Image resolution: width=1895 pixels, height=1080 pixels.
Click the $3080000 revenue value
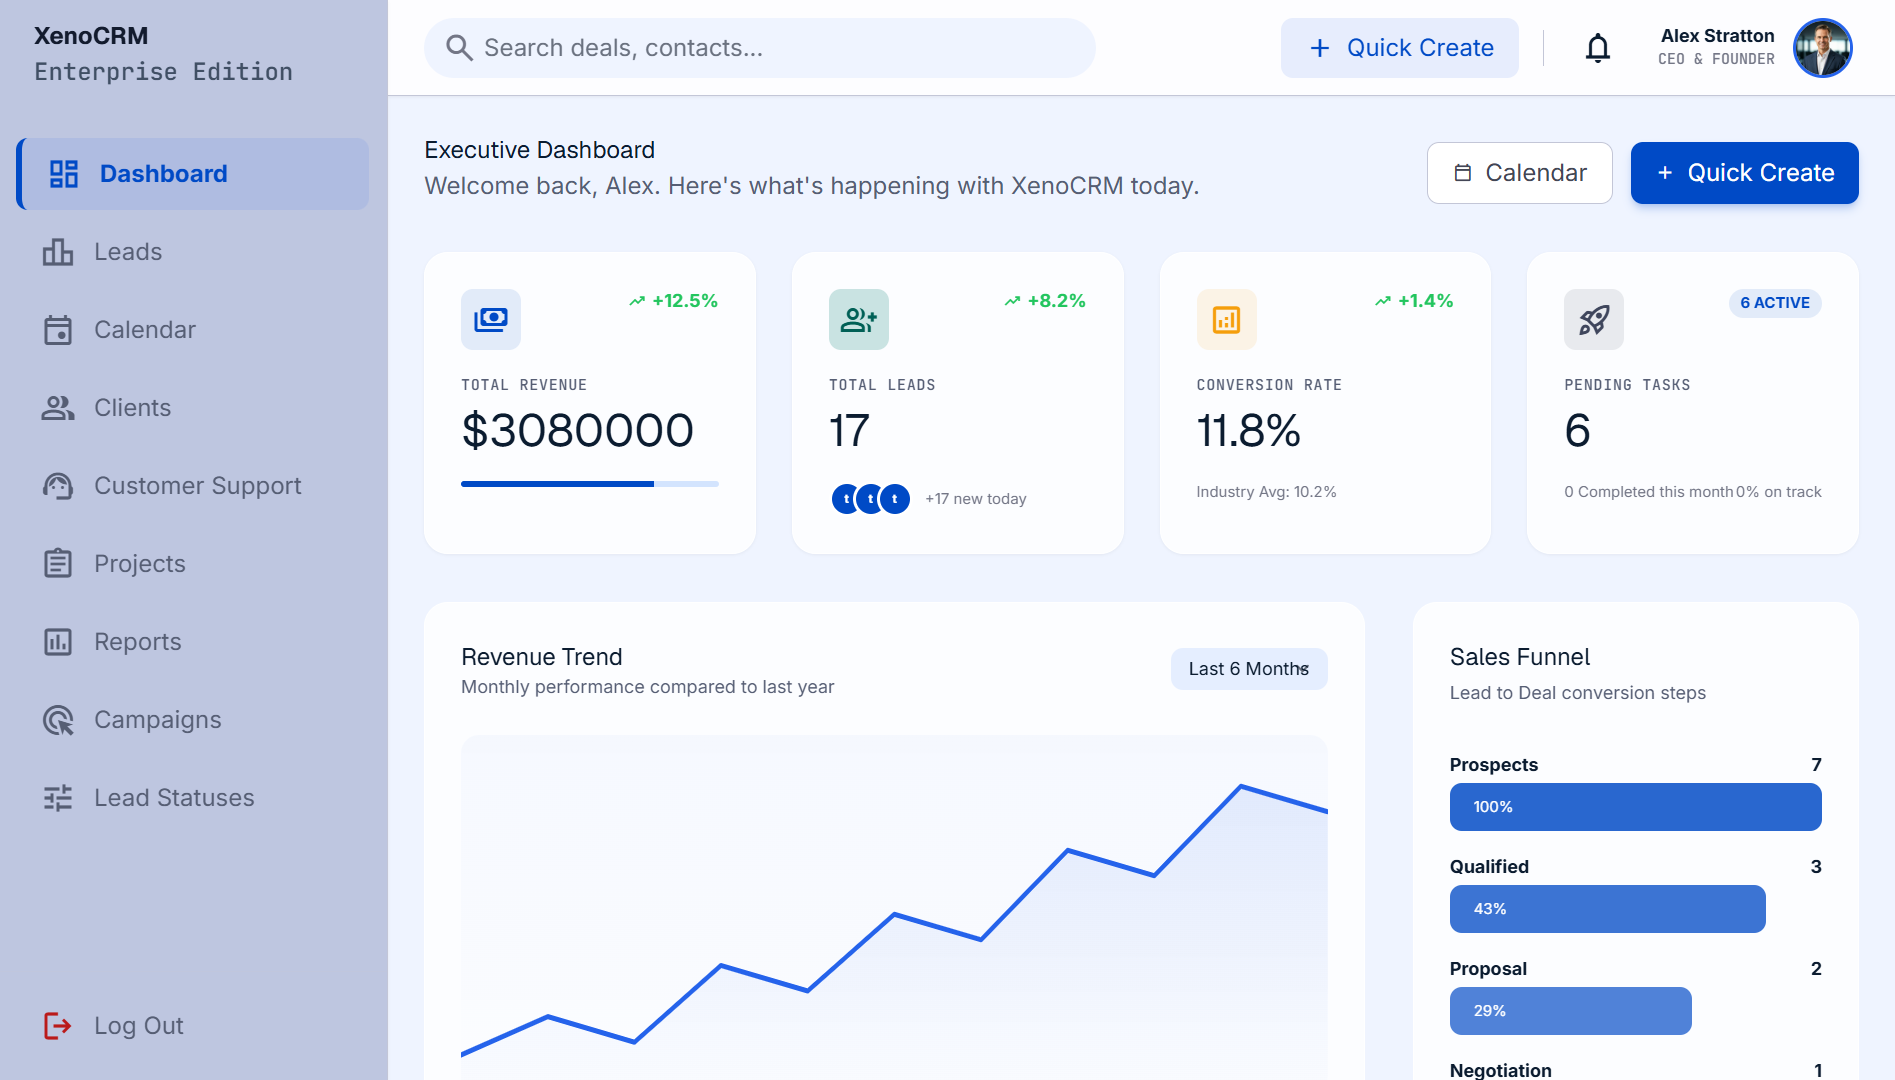pyautogui.click(x=578, y=431)
